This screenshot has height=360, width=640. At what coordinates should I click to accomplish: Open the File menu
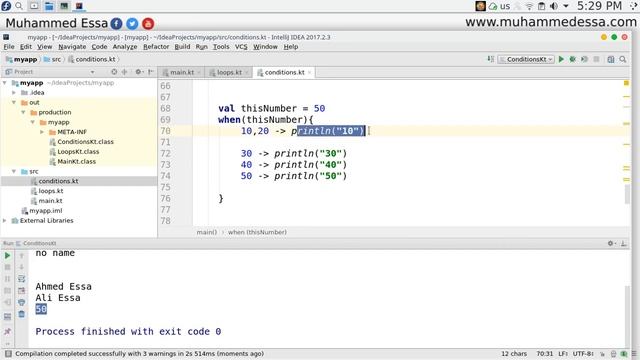(9, 47)
